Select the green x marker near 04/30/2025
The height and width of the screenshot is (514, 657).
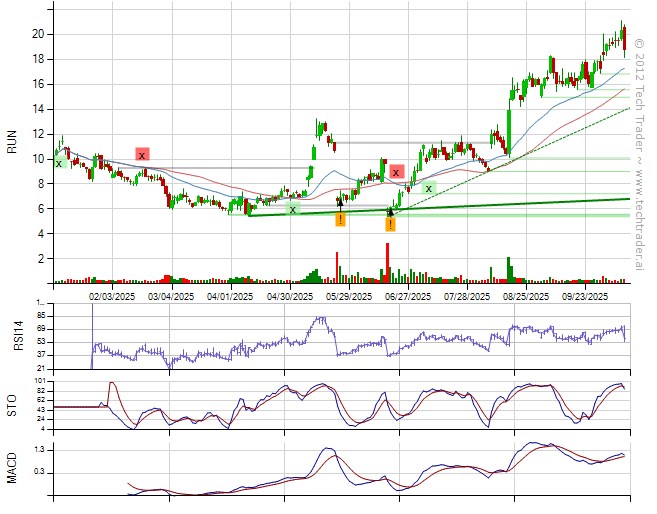[x=292, y=209]
